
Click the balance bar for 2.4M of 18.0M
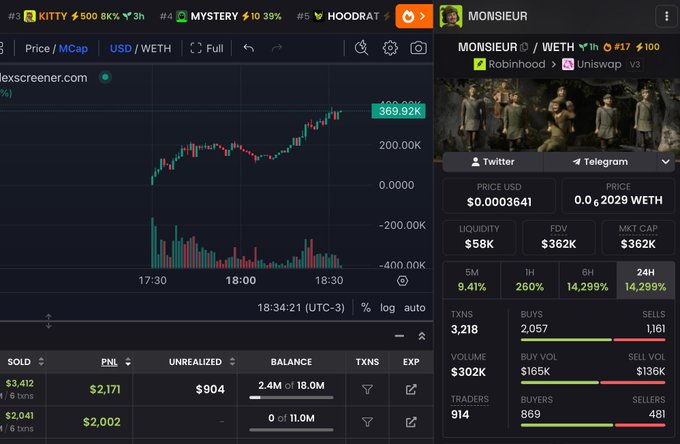(x=291, y=397)
